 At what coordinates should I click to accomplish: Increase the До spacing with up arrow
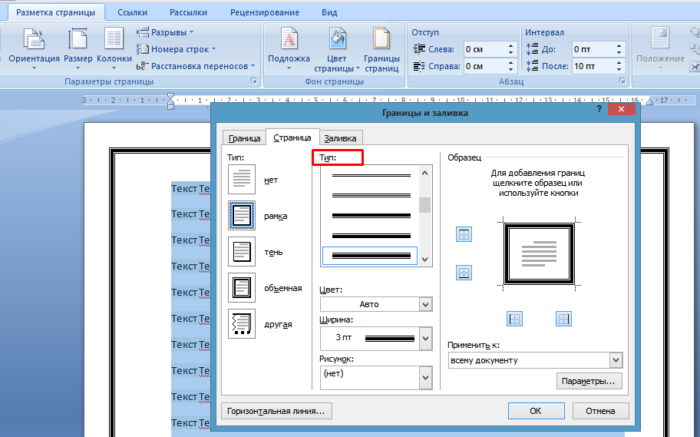click(619, 46)
